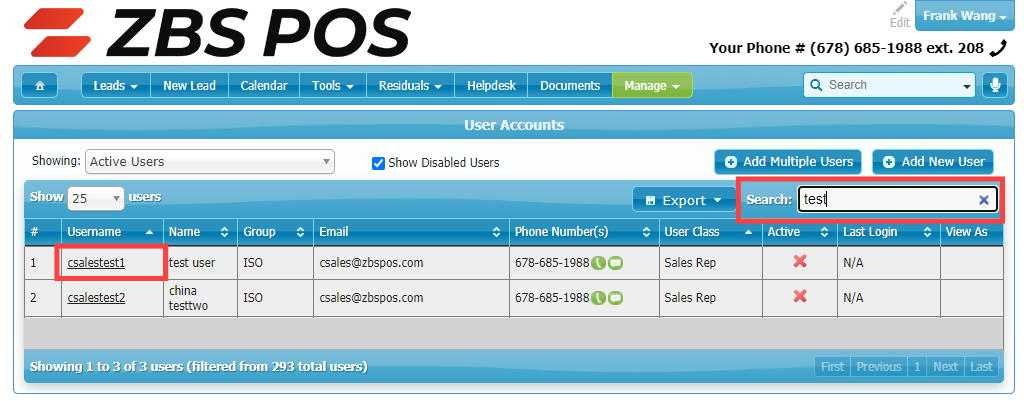Sort by the Name column header
Viewport: 1024px width, 401px height.
200,232
